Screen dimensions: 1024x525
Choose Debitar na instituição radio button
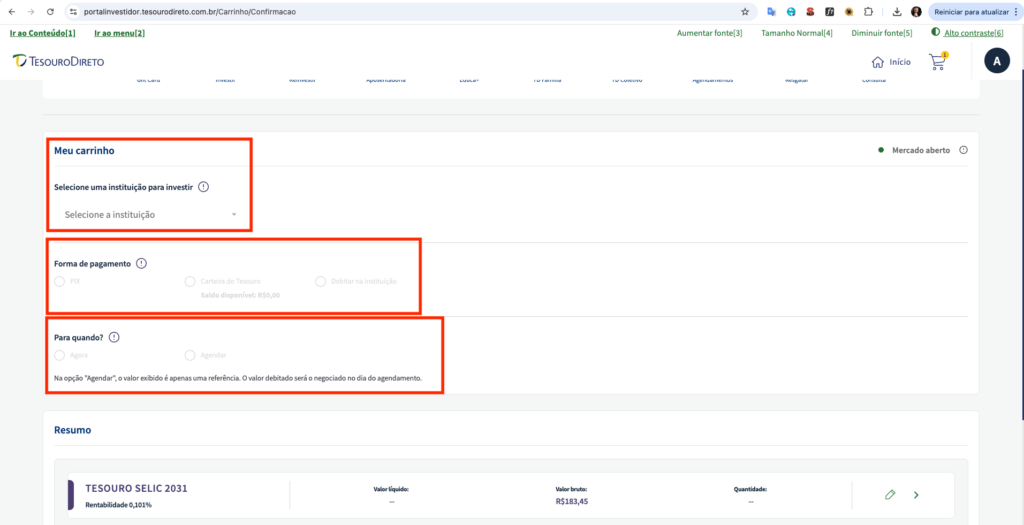[321, 282]
